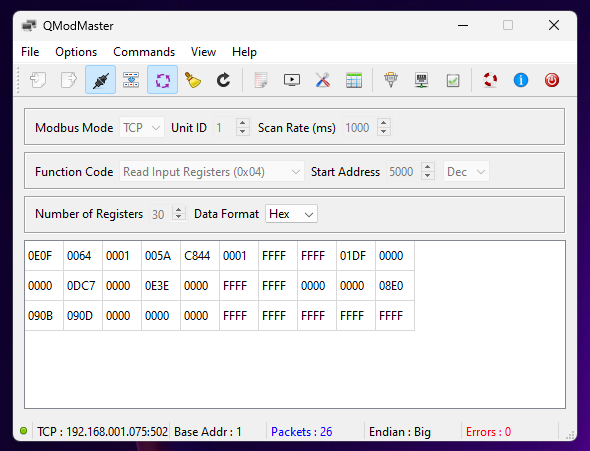Click the Scan Rate down arrow
The image size is (590, 451).
click(383, 132)
